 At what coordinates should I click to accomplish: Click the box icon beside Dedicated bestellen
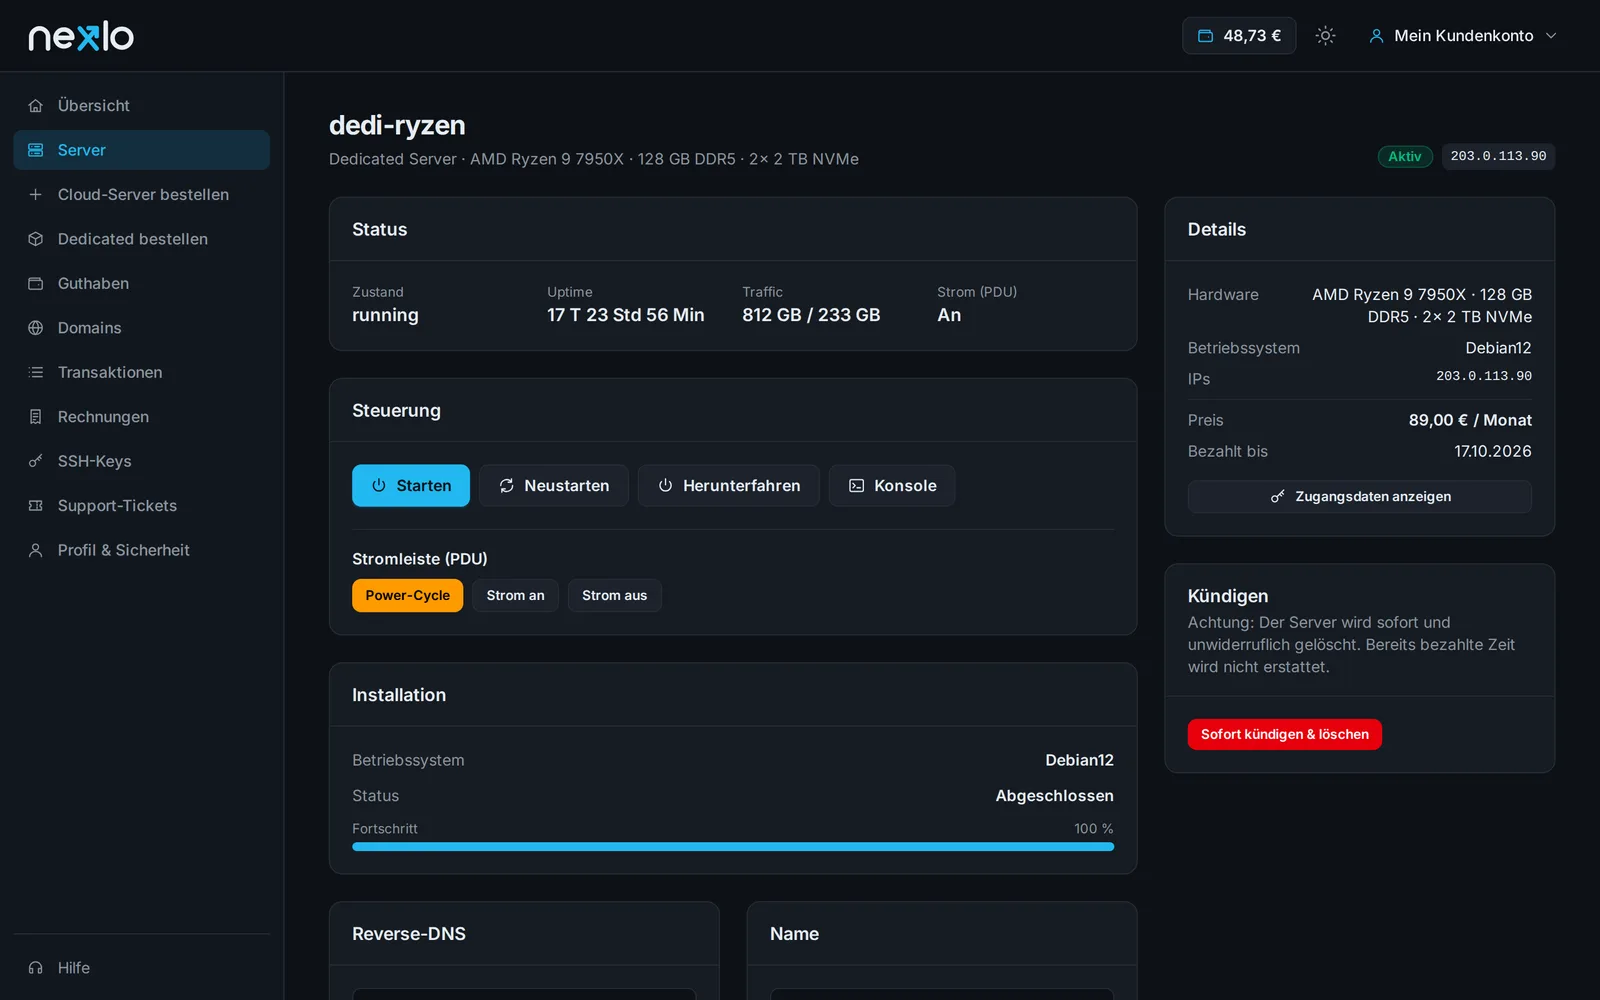click(x=36, y=239)
